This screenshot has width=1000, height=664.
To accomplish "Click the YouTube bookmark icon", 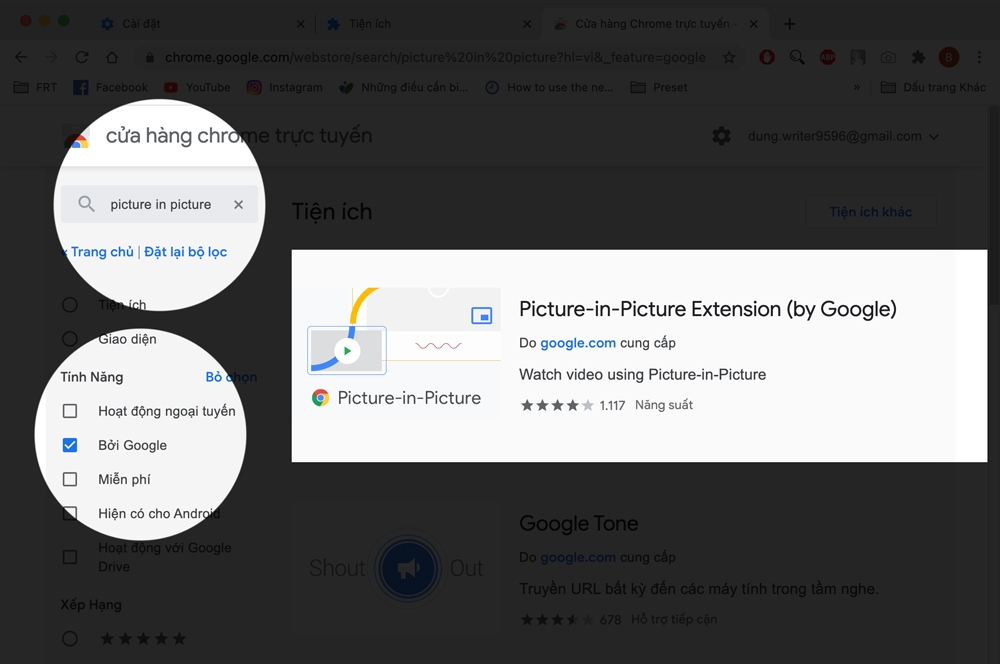I will (x=173, y=87).
